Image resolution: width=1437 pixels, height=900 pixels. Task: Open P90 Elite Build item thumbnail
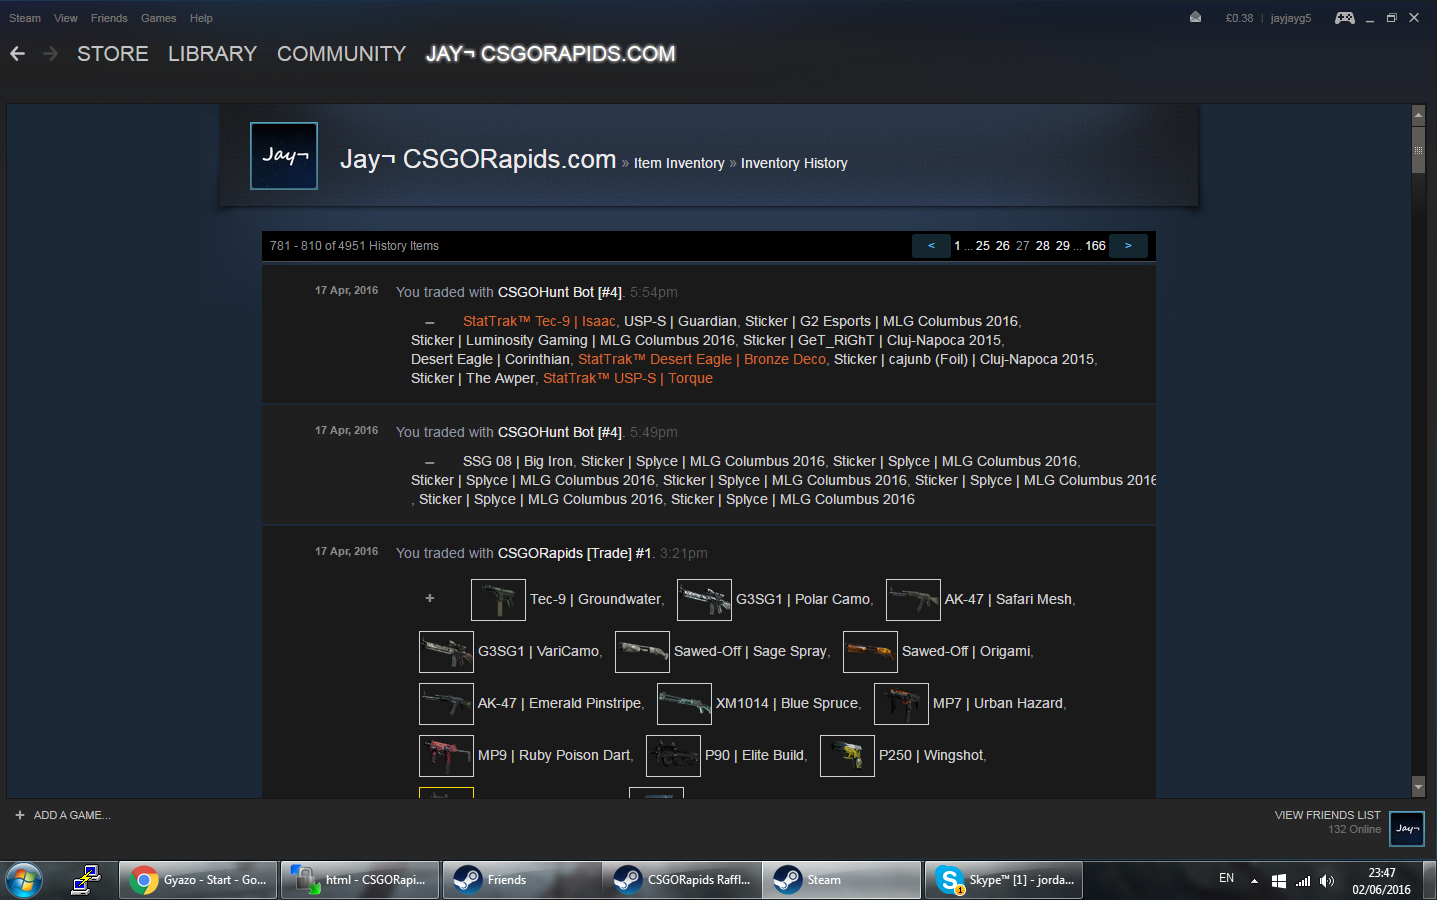tap(673, 756)
